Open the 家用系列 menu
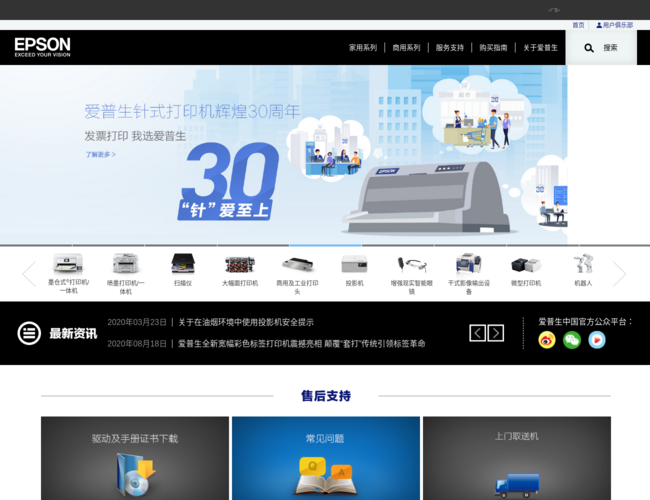 pos(363,48)
